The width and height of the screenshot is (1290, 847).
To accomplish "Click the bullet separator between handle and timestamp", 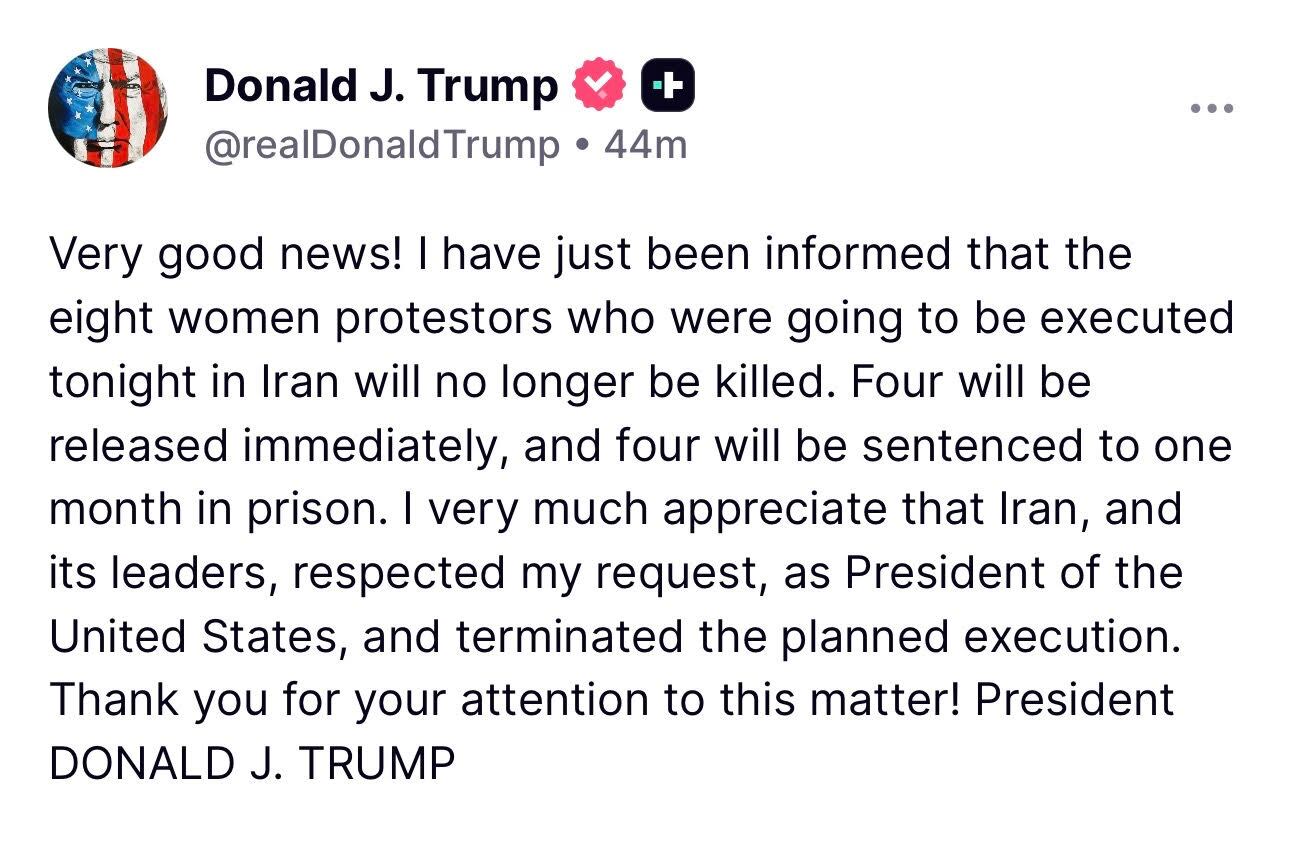I will tap(580, 144).
